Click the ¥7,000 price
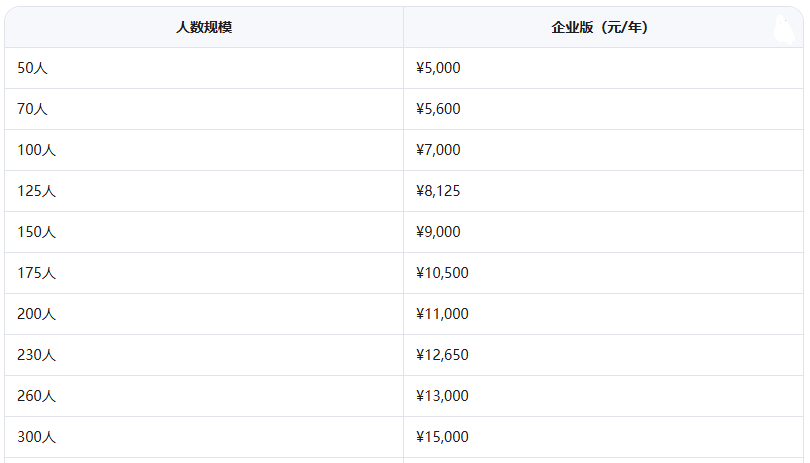Screen dimensions: 810x463 [x=438, y=150]
